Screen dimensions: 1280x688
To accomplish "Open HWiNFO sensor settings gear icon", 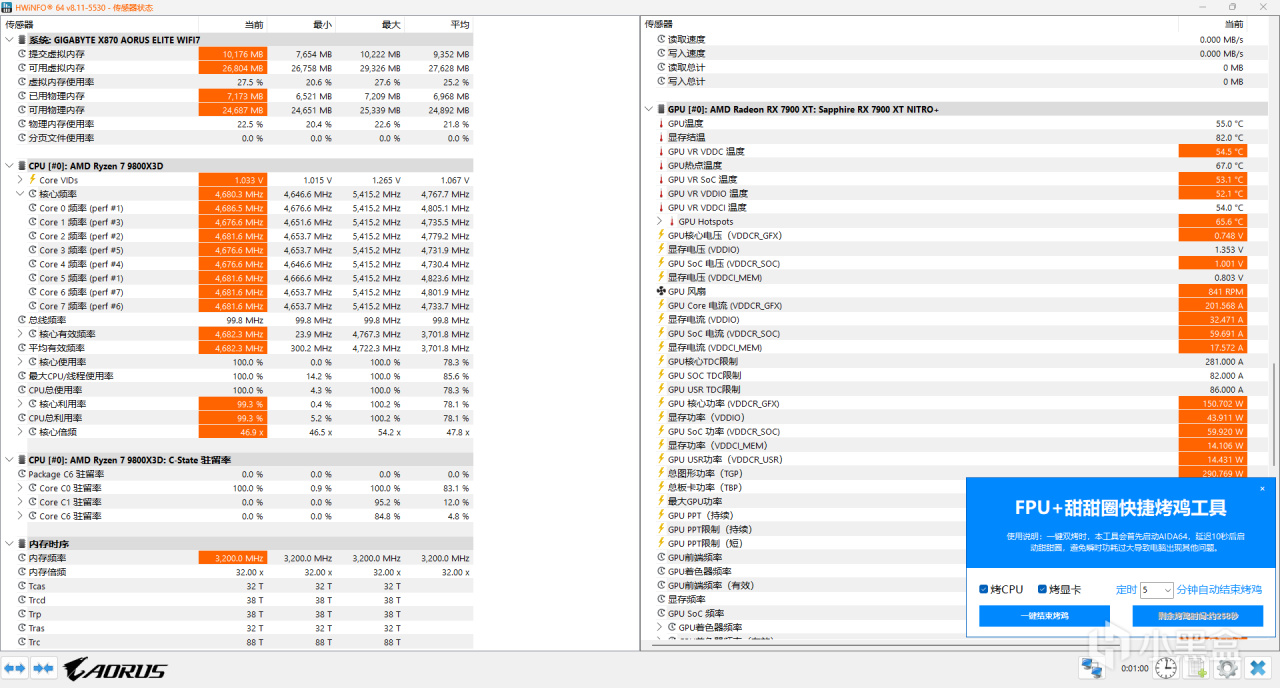I will [x=1228, y=669].
